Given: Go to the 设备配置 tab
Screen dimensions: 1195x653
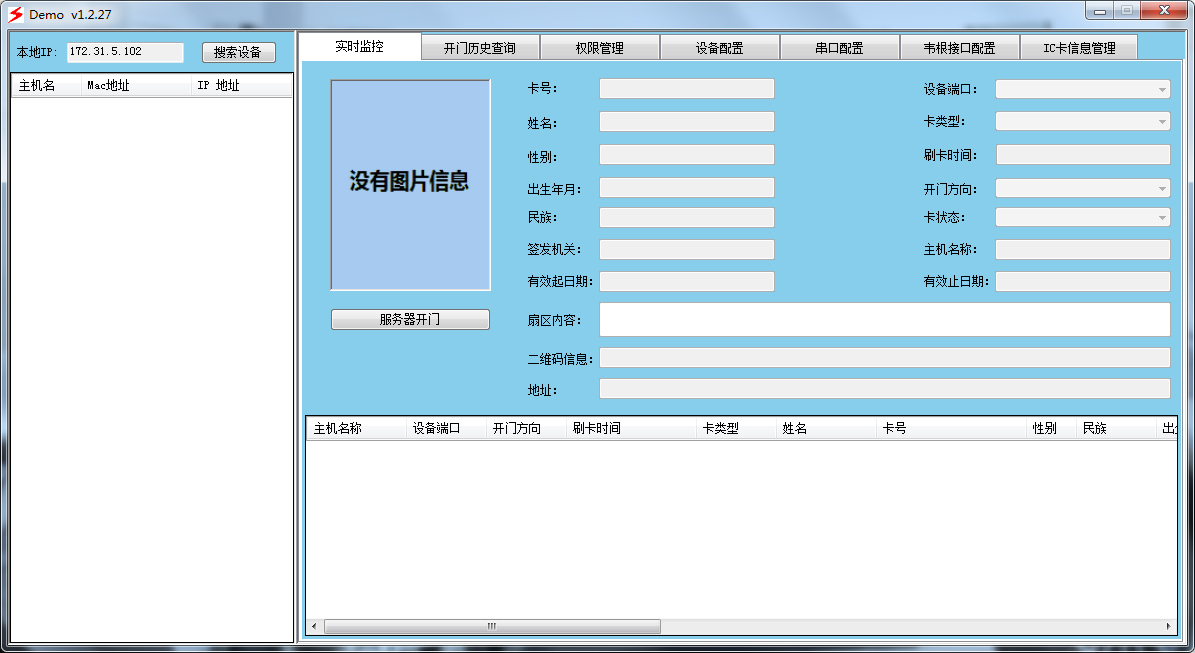Looking at the screenshot, I should point(720,48).
